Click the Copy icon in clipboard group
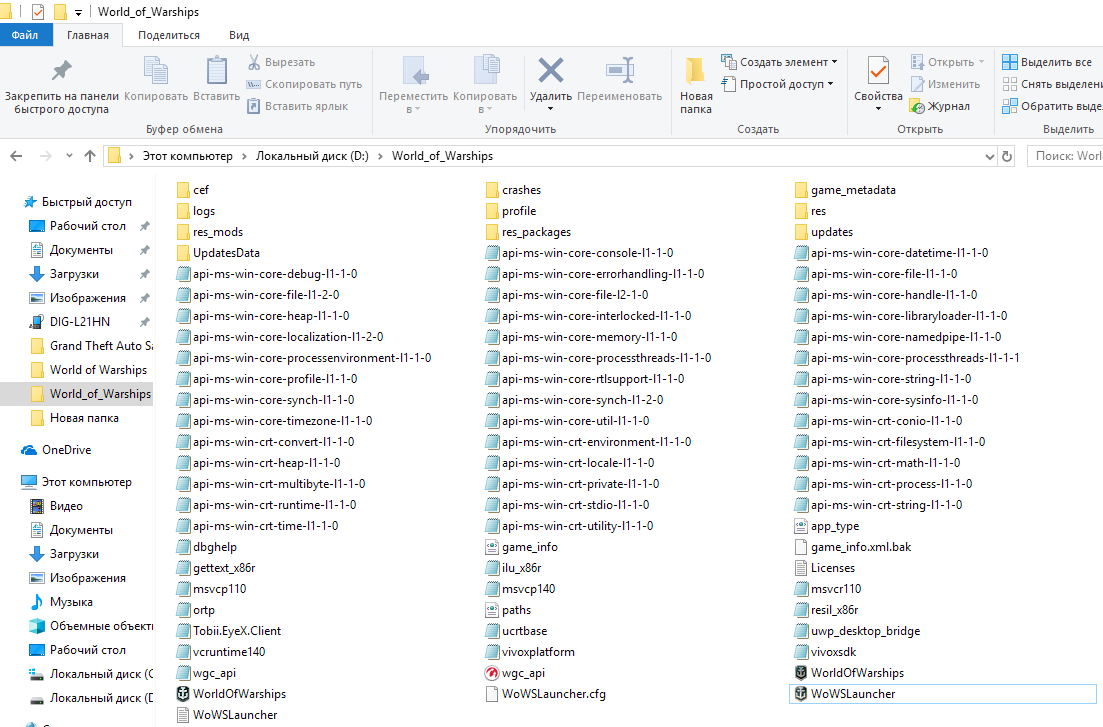1103x727 pixels. point(155,70)
